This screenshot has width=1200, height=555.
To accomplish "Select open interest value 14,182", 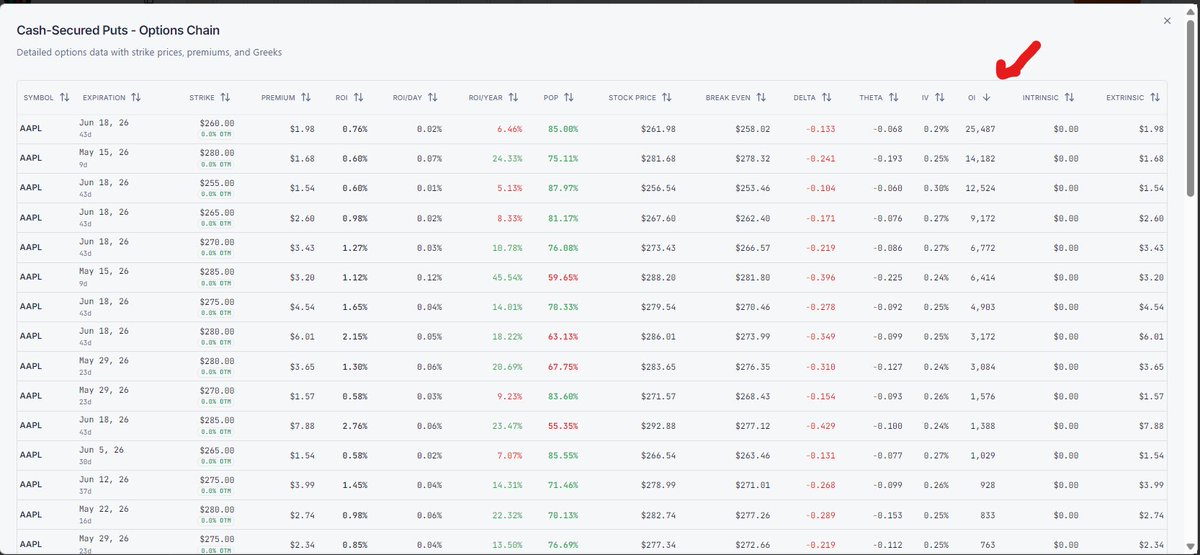I will [980, 158].
